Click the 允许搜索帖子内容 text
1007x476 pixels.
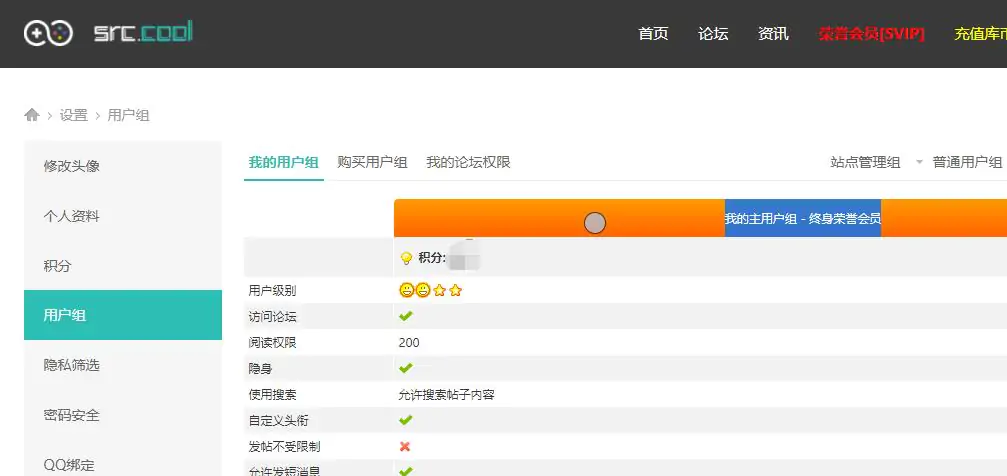[x=446, y=394]
